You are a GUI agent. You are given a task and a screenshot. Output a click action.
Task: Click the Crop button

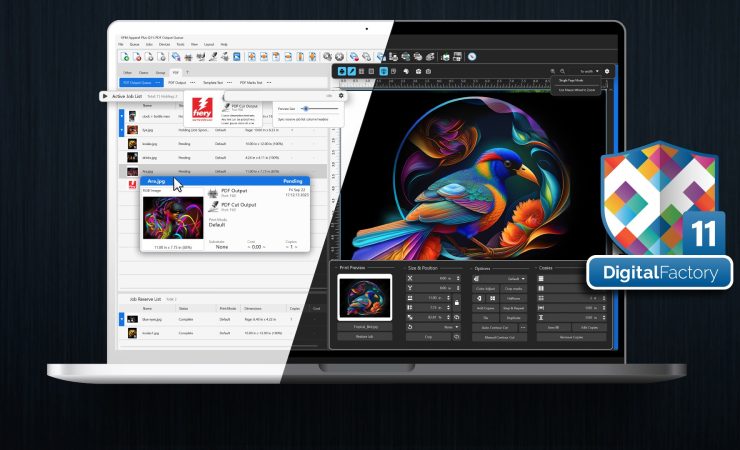click(428, 337)
